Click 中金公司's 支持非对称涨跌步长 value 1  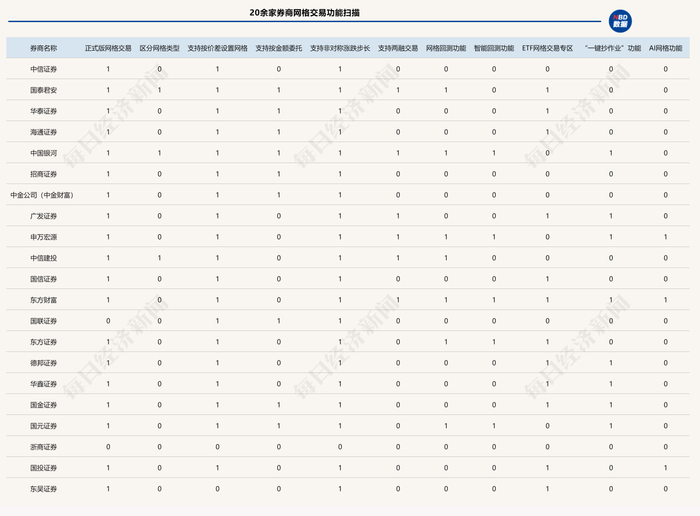(340, 195)
